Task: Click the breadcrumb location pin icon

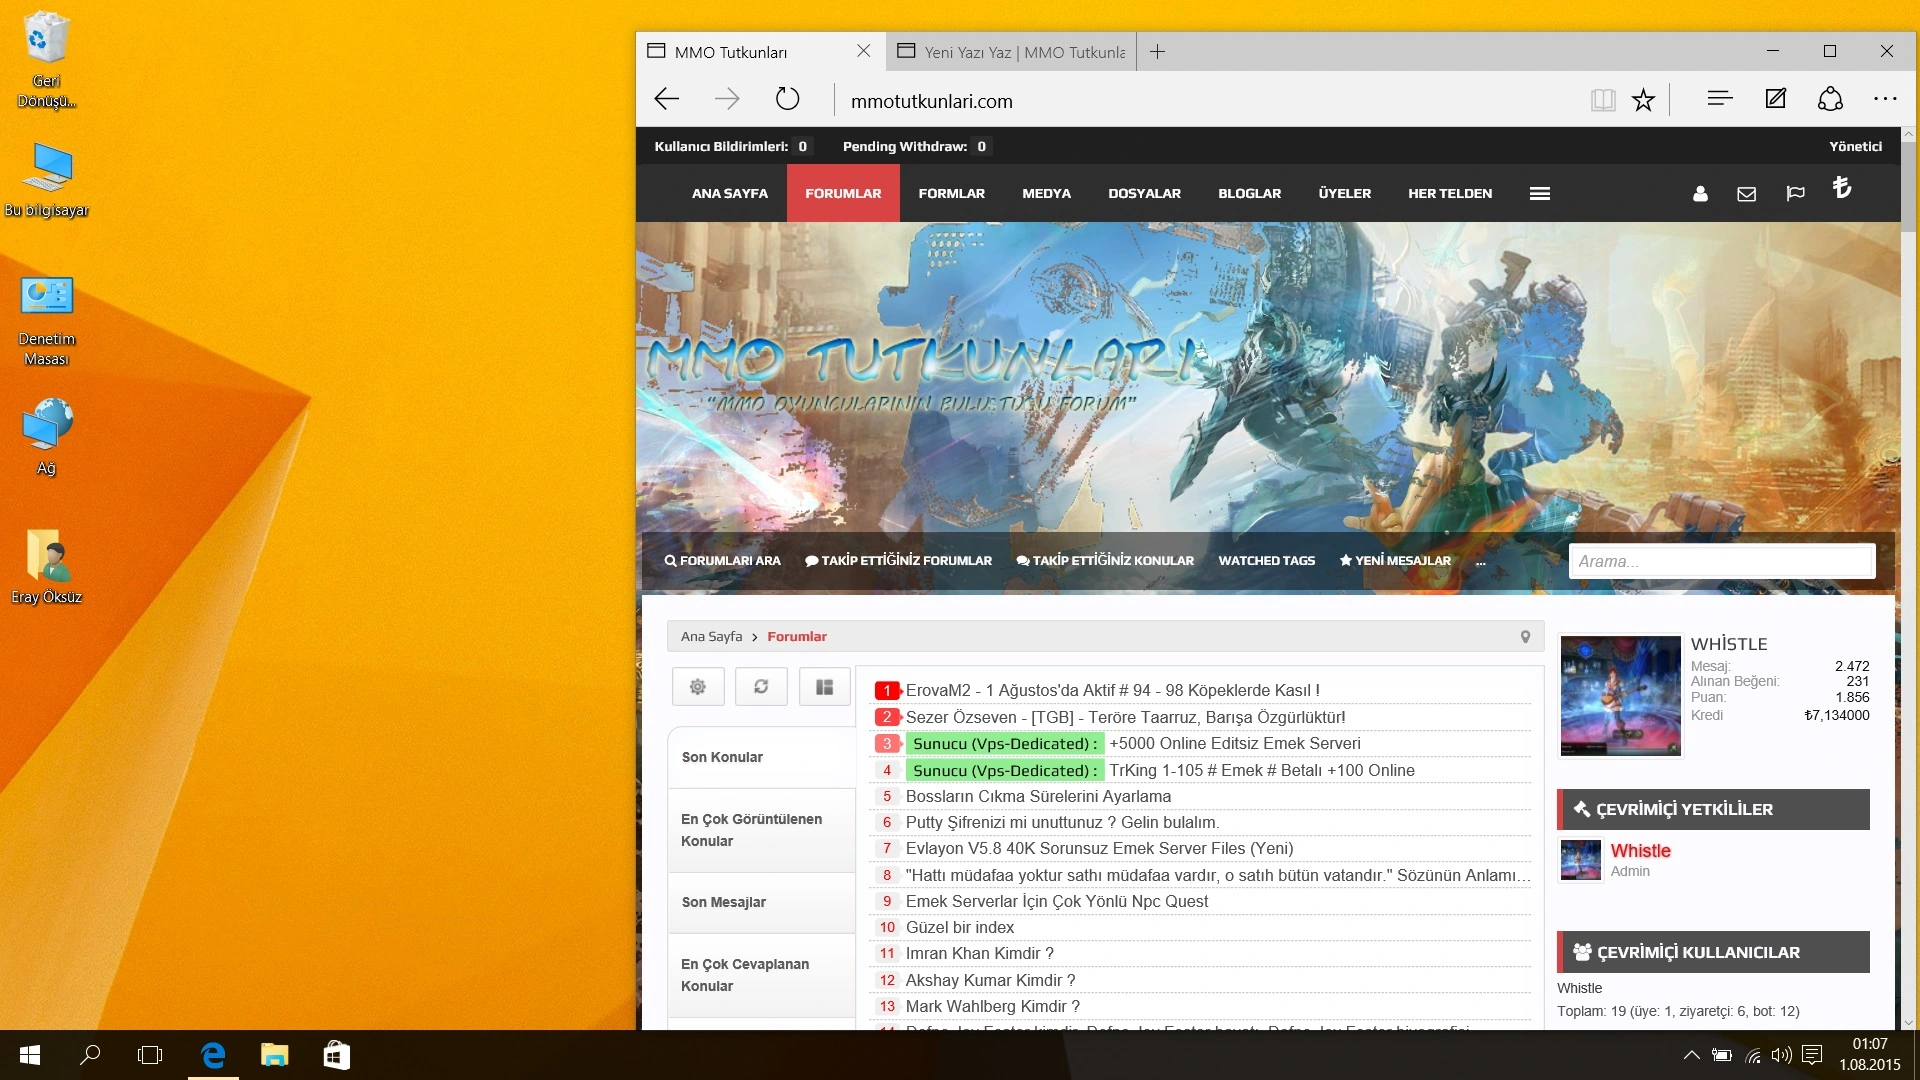Action: tap(1525, 637)
